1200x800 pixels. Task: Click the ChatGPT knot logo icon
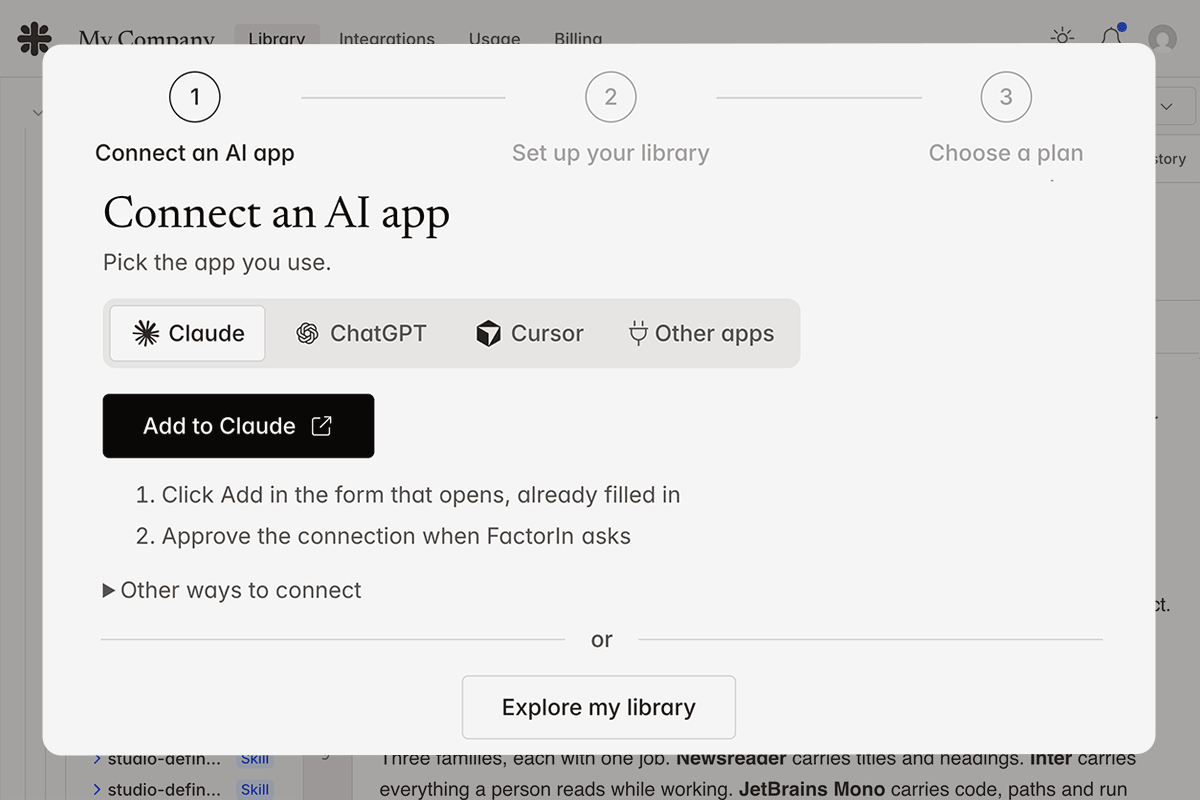tap(308, 334)
